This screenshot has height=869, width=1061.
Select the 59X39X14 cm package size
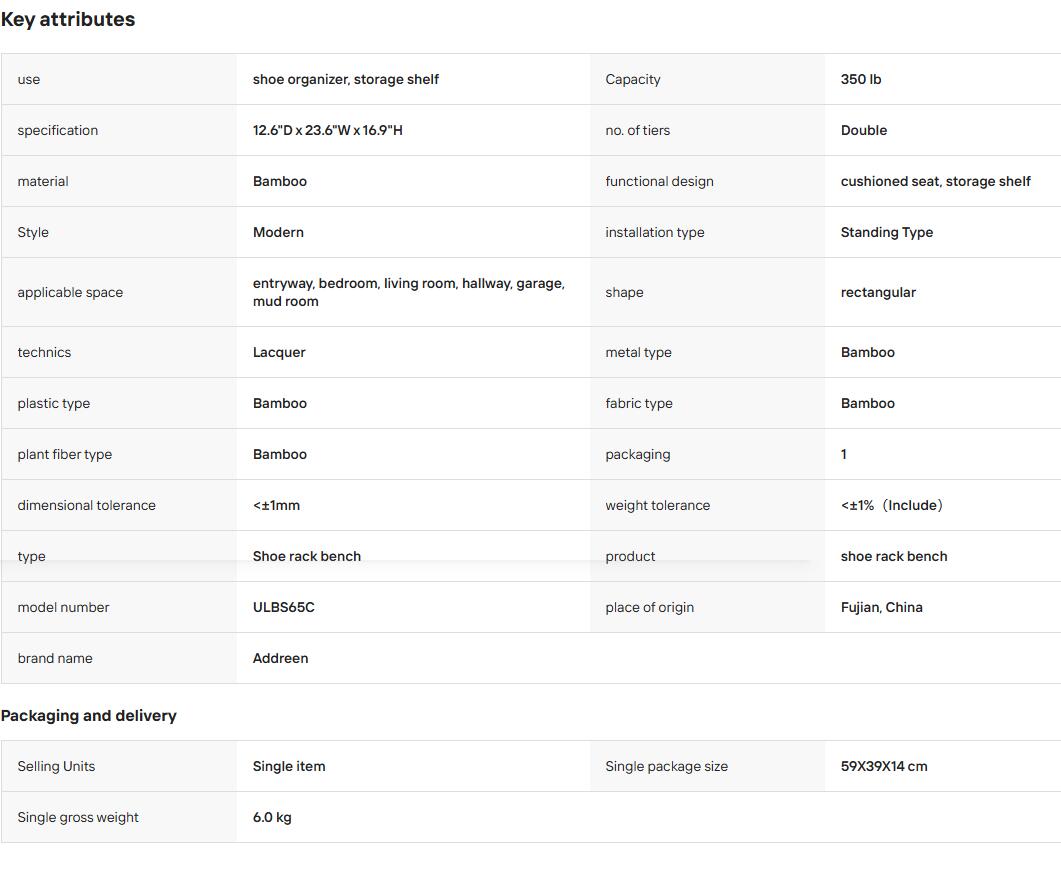884,766
